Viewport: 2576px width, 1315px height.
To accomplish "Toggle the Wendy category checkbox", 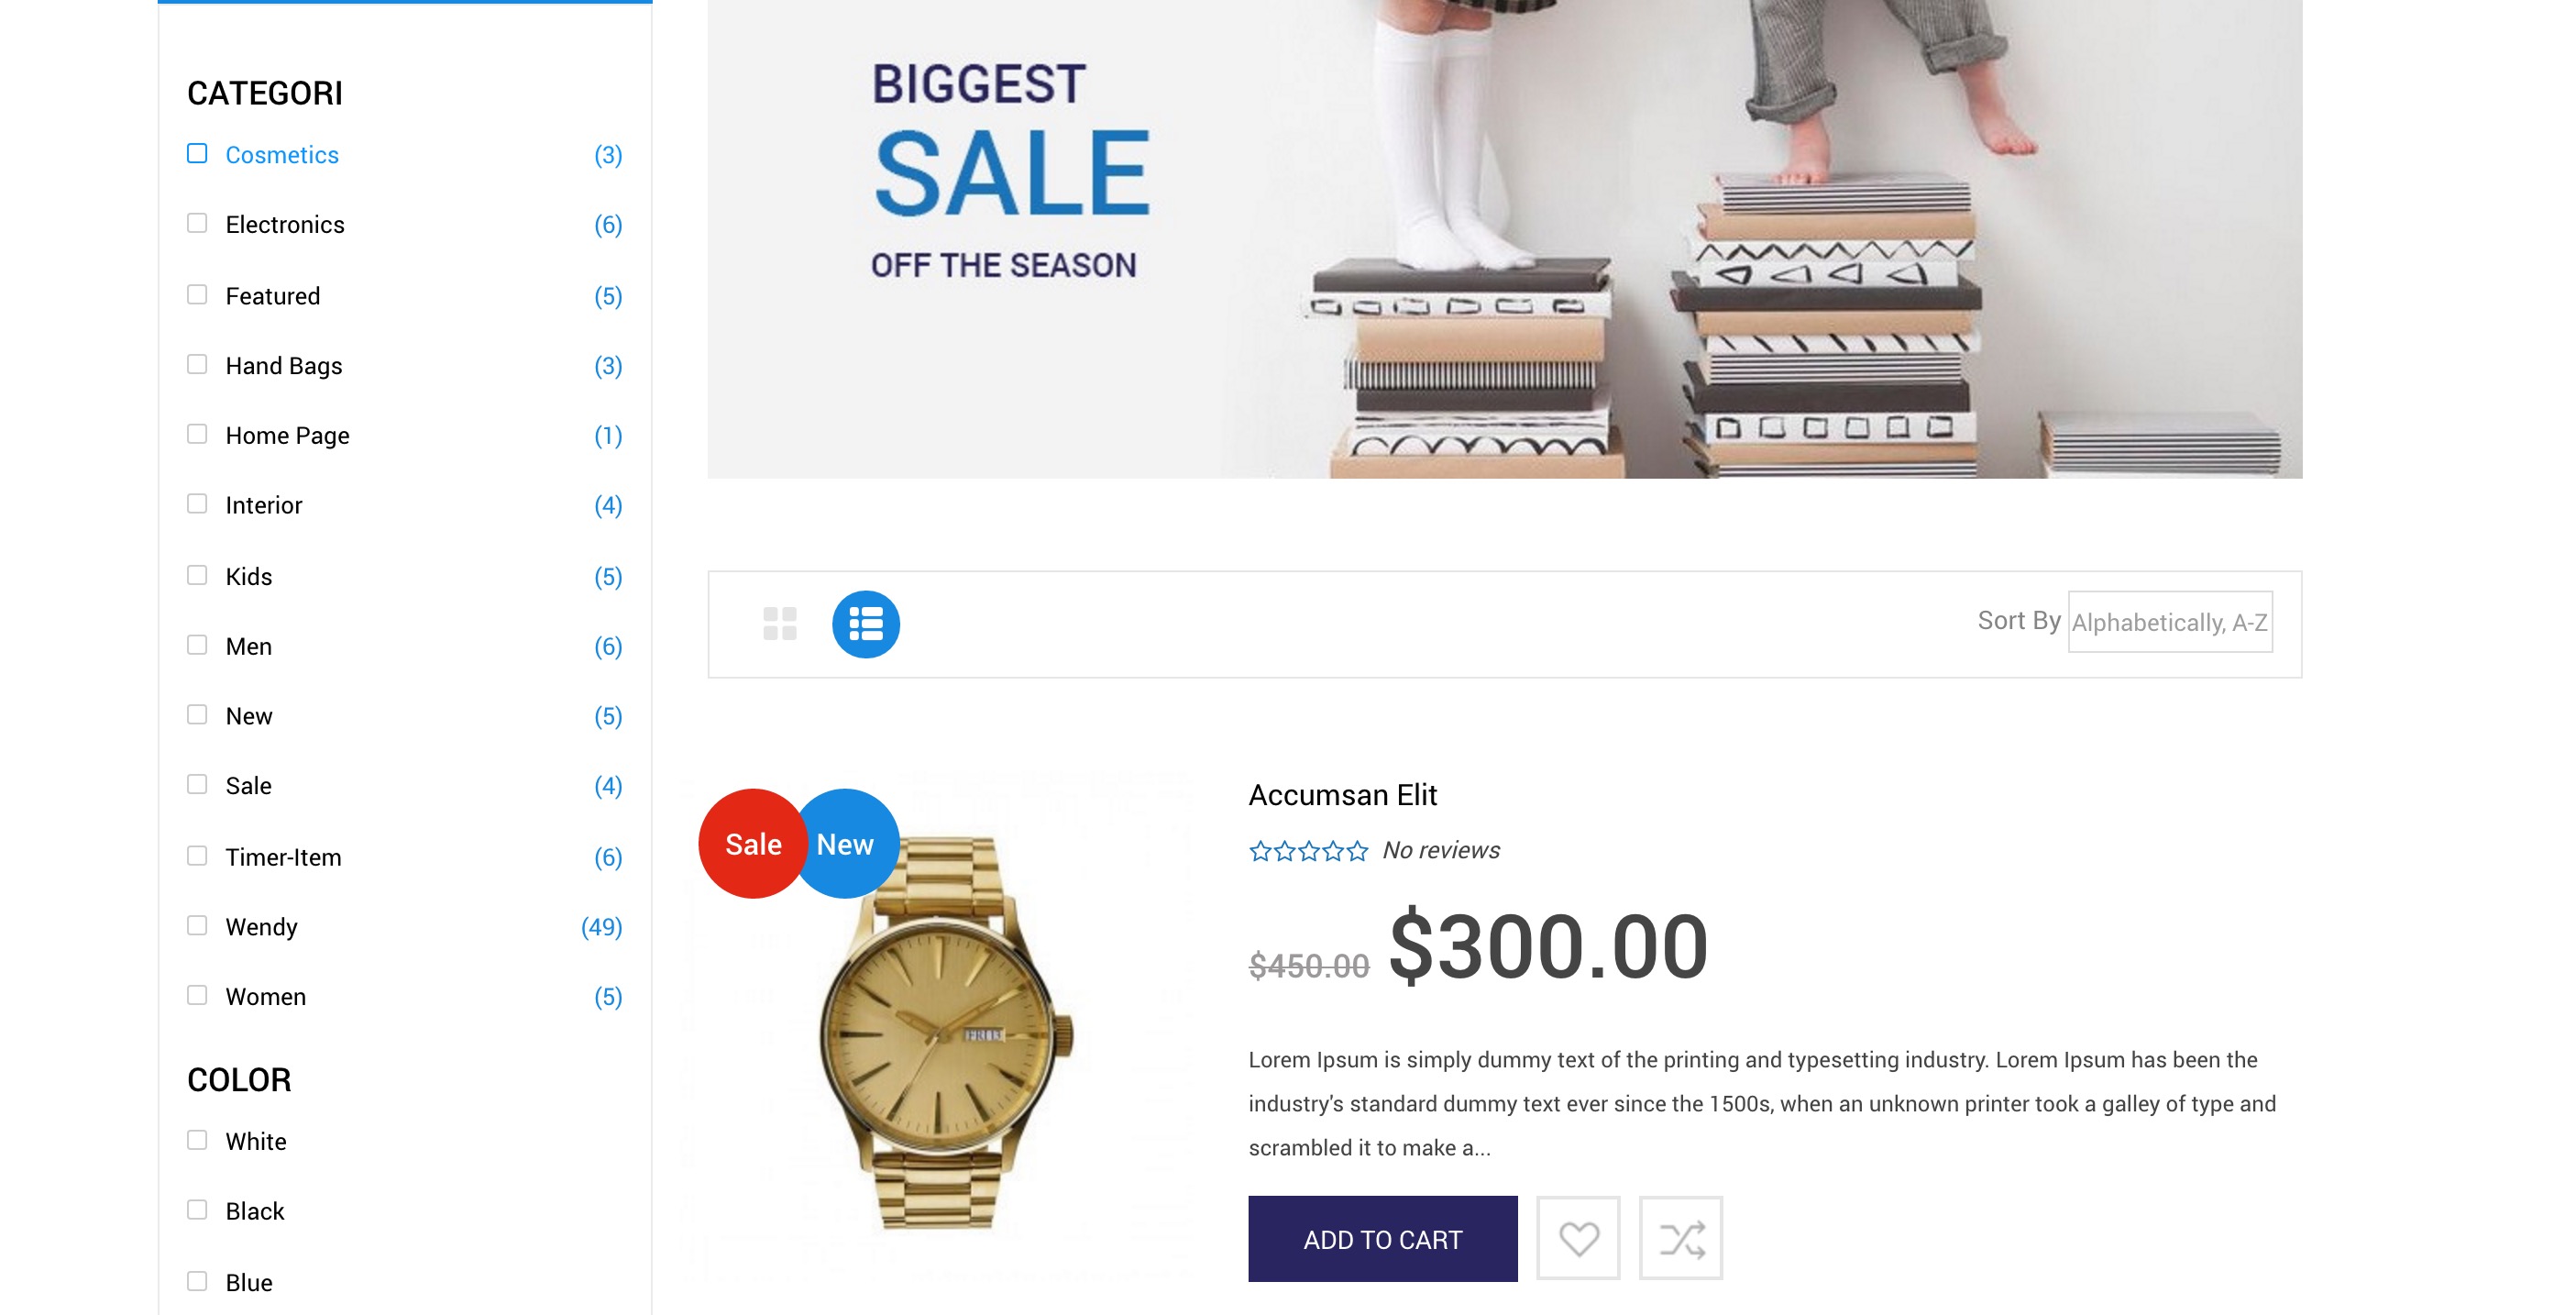I will click(x=197, y=925).
